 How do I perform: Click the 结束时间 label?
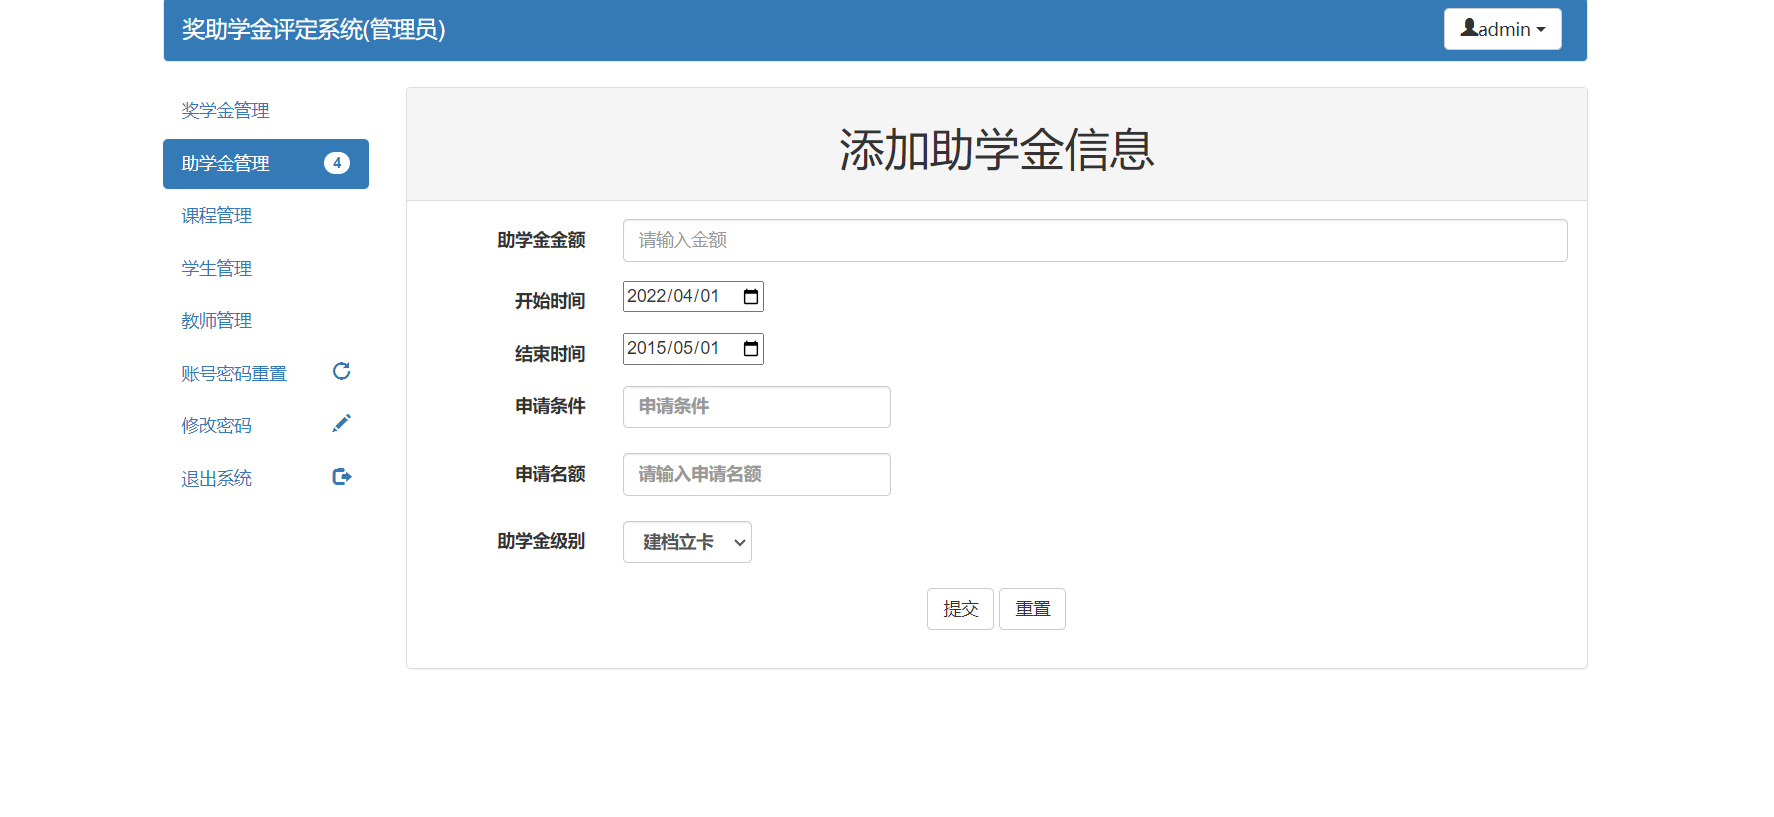pyautogui.click(x=550, y=354)
